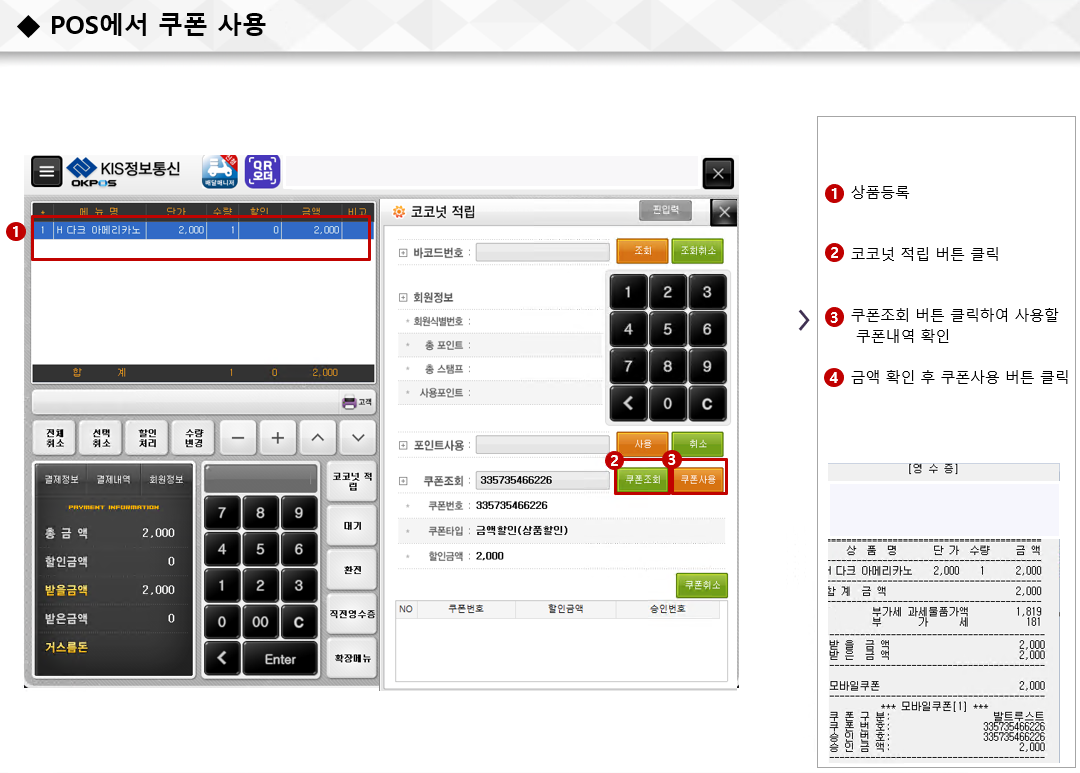Image resolution: width=1080 pixels, height=773 pixels.
Task: Open the hamburger menu beside KIS logo
Action: (x=46, y=171)
